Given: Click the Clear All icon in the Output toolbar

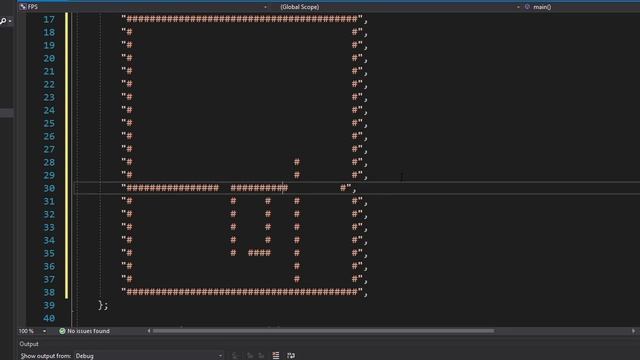Looking at the screenshot, I should click(x=276, y=356).
